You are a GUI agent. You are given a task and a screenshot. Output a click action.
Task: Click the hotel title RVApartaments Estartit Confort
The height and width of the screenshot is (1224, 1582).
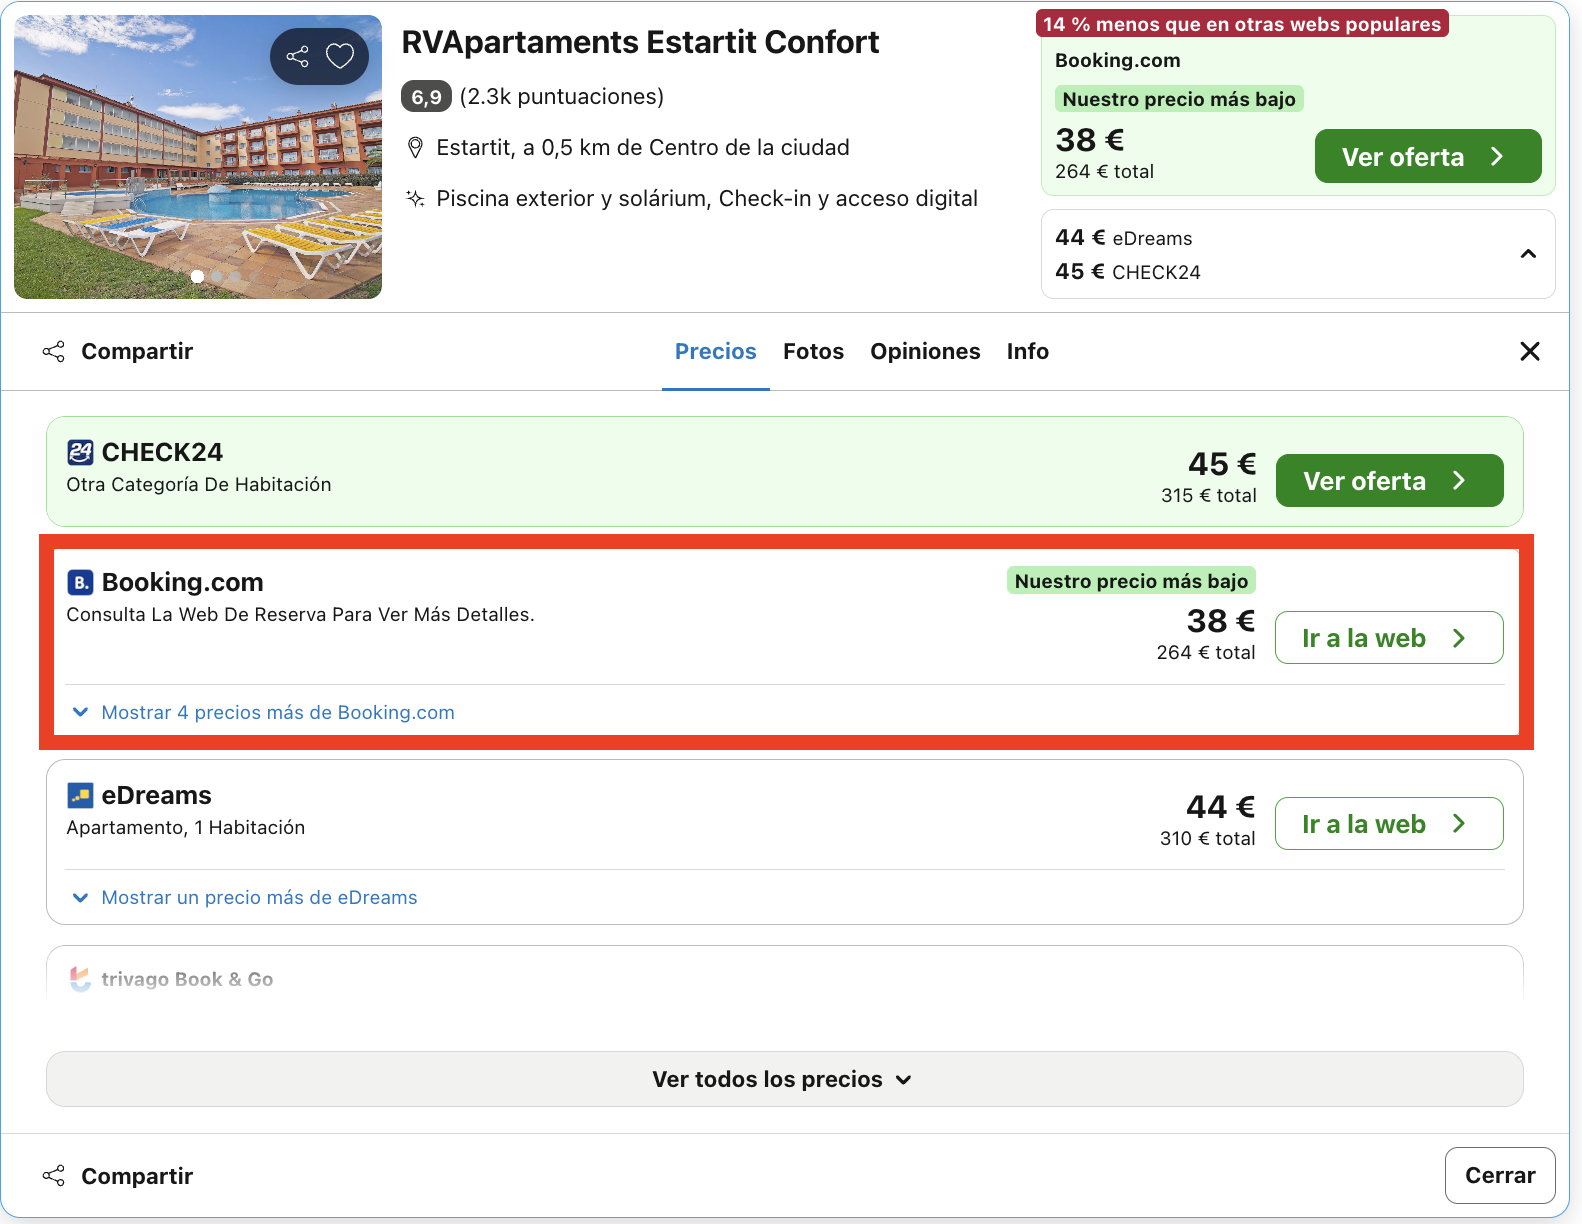tap(640, 42)
